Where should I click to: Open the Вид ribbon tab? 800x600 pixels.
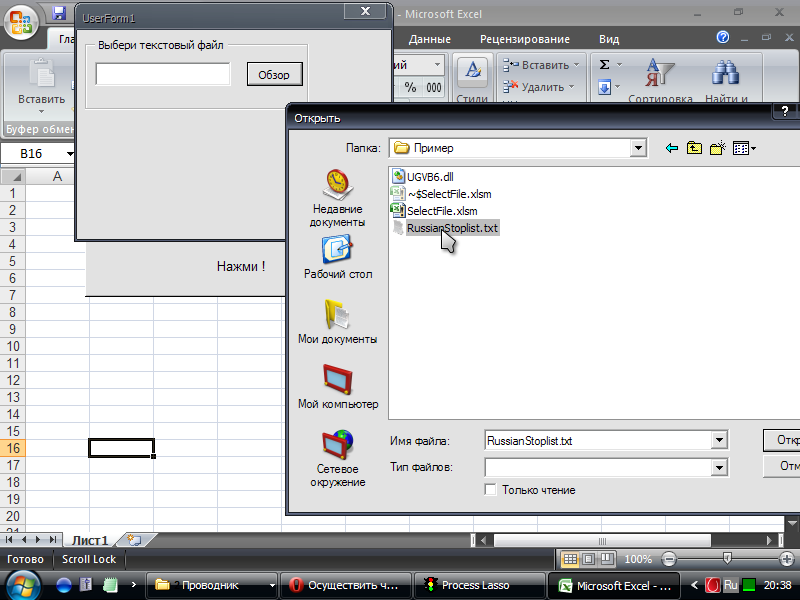coord(609,39)
